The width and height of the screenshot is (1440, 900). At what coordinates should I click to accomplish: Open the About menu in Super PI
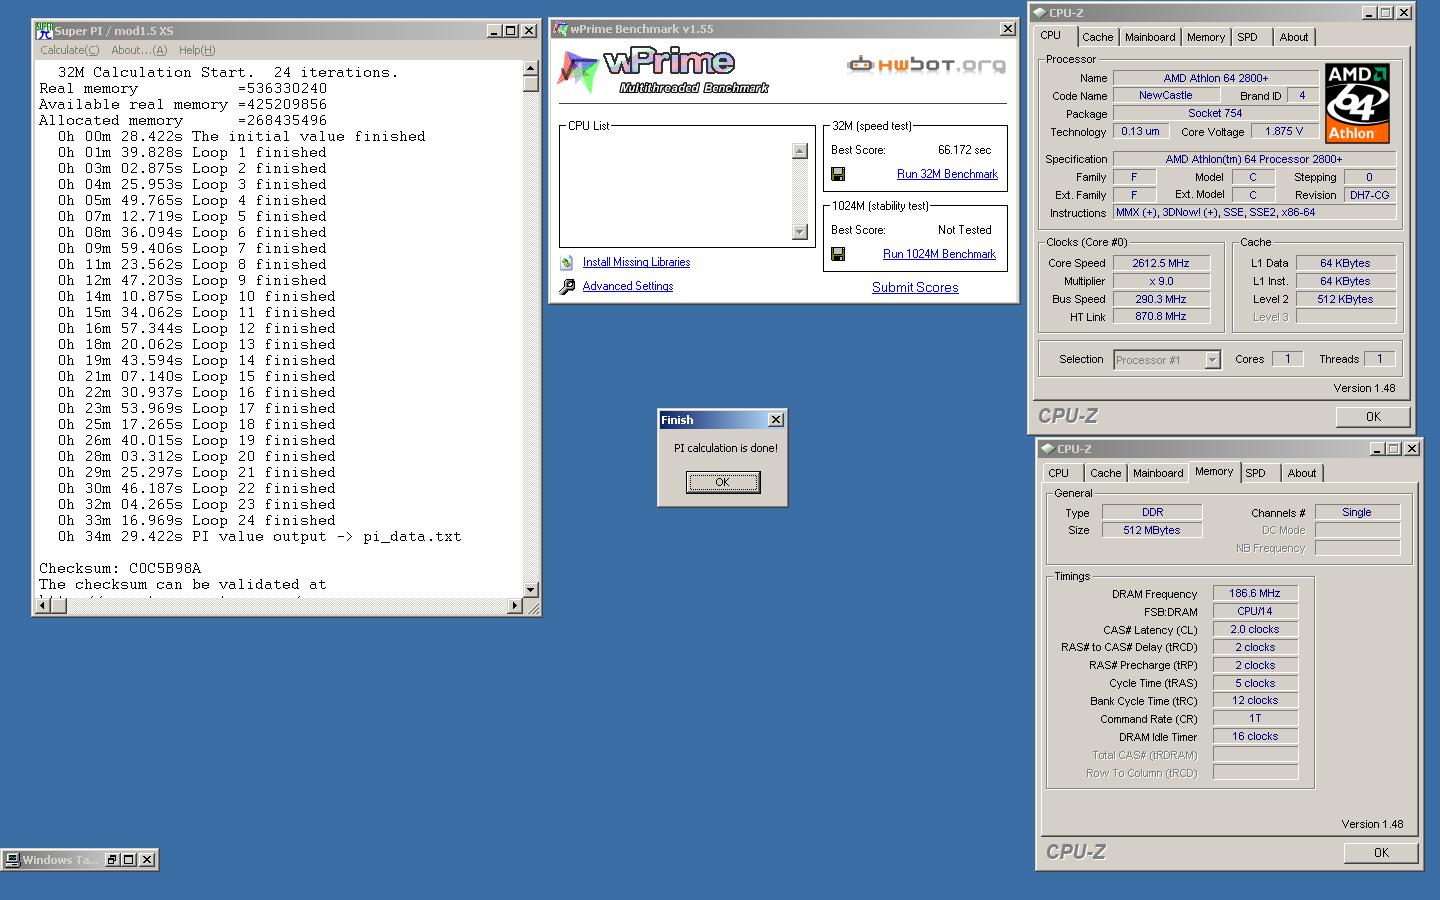(x=139, y=50)
